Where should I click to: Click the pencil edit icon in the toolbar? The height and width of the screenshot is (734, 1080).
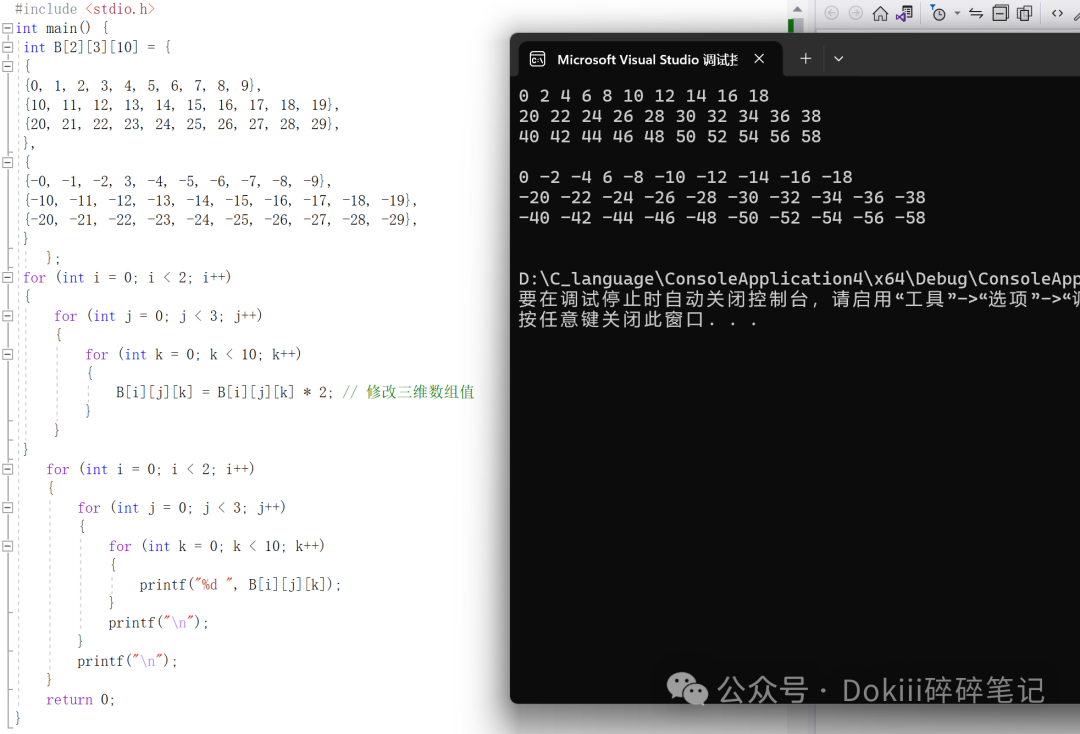[x=1077, y=16]
